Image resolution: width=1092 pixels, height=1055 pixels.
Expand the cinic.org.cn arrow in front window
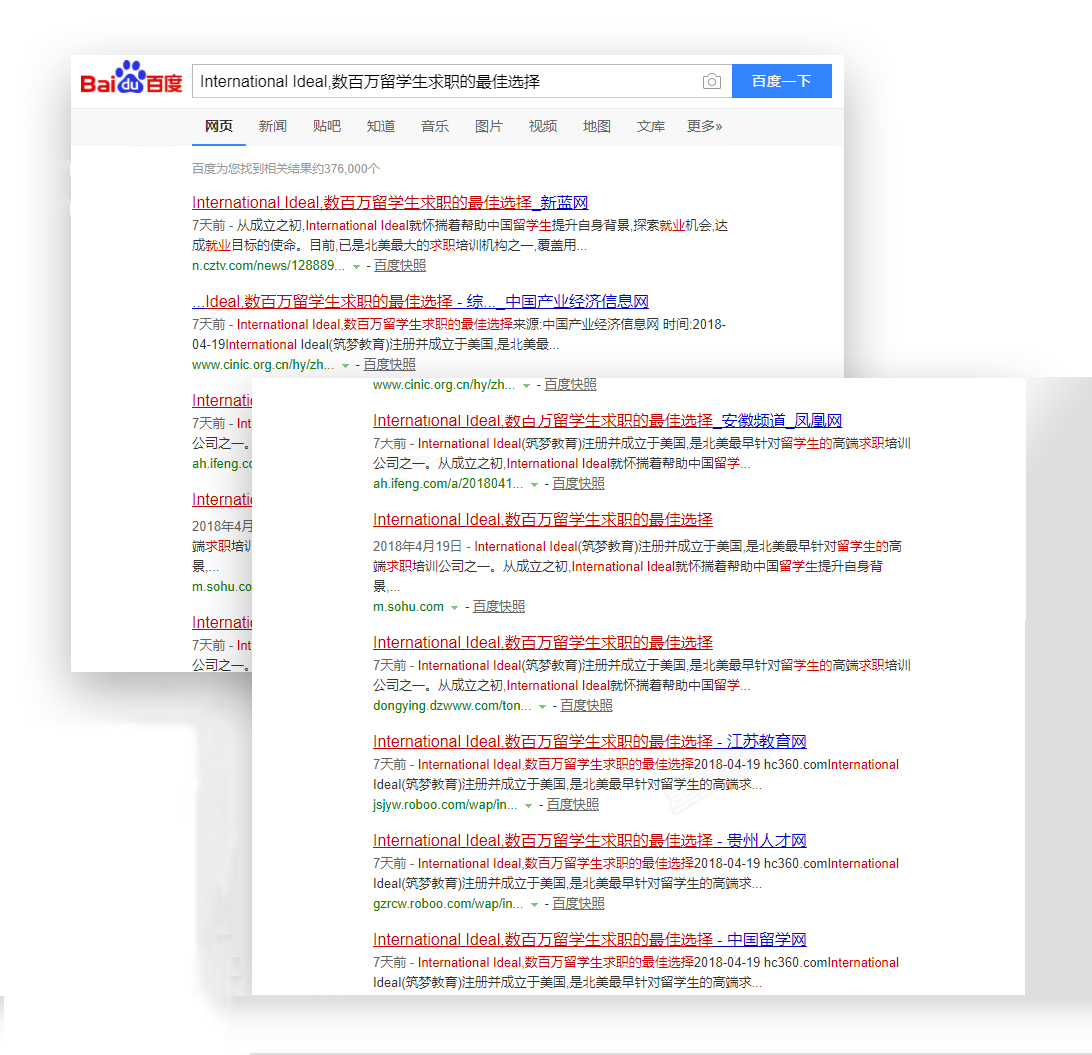pyautogui.click(x=526, y=385)
